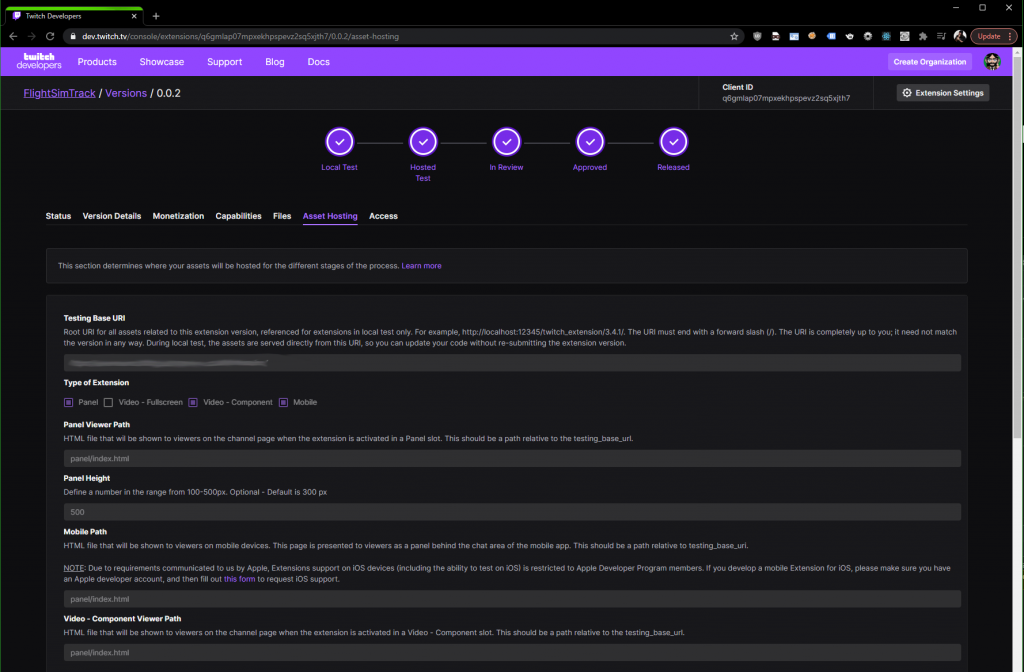The image size is (1024, 672).
Task: Open the Chrome three-dot menu
Action: point(1010,37)
